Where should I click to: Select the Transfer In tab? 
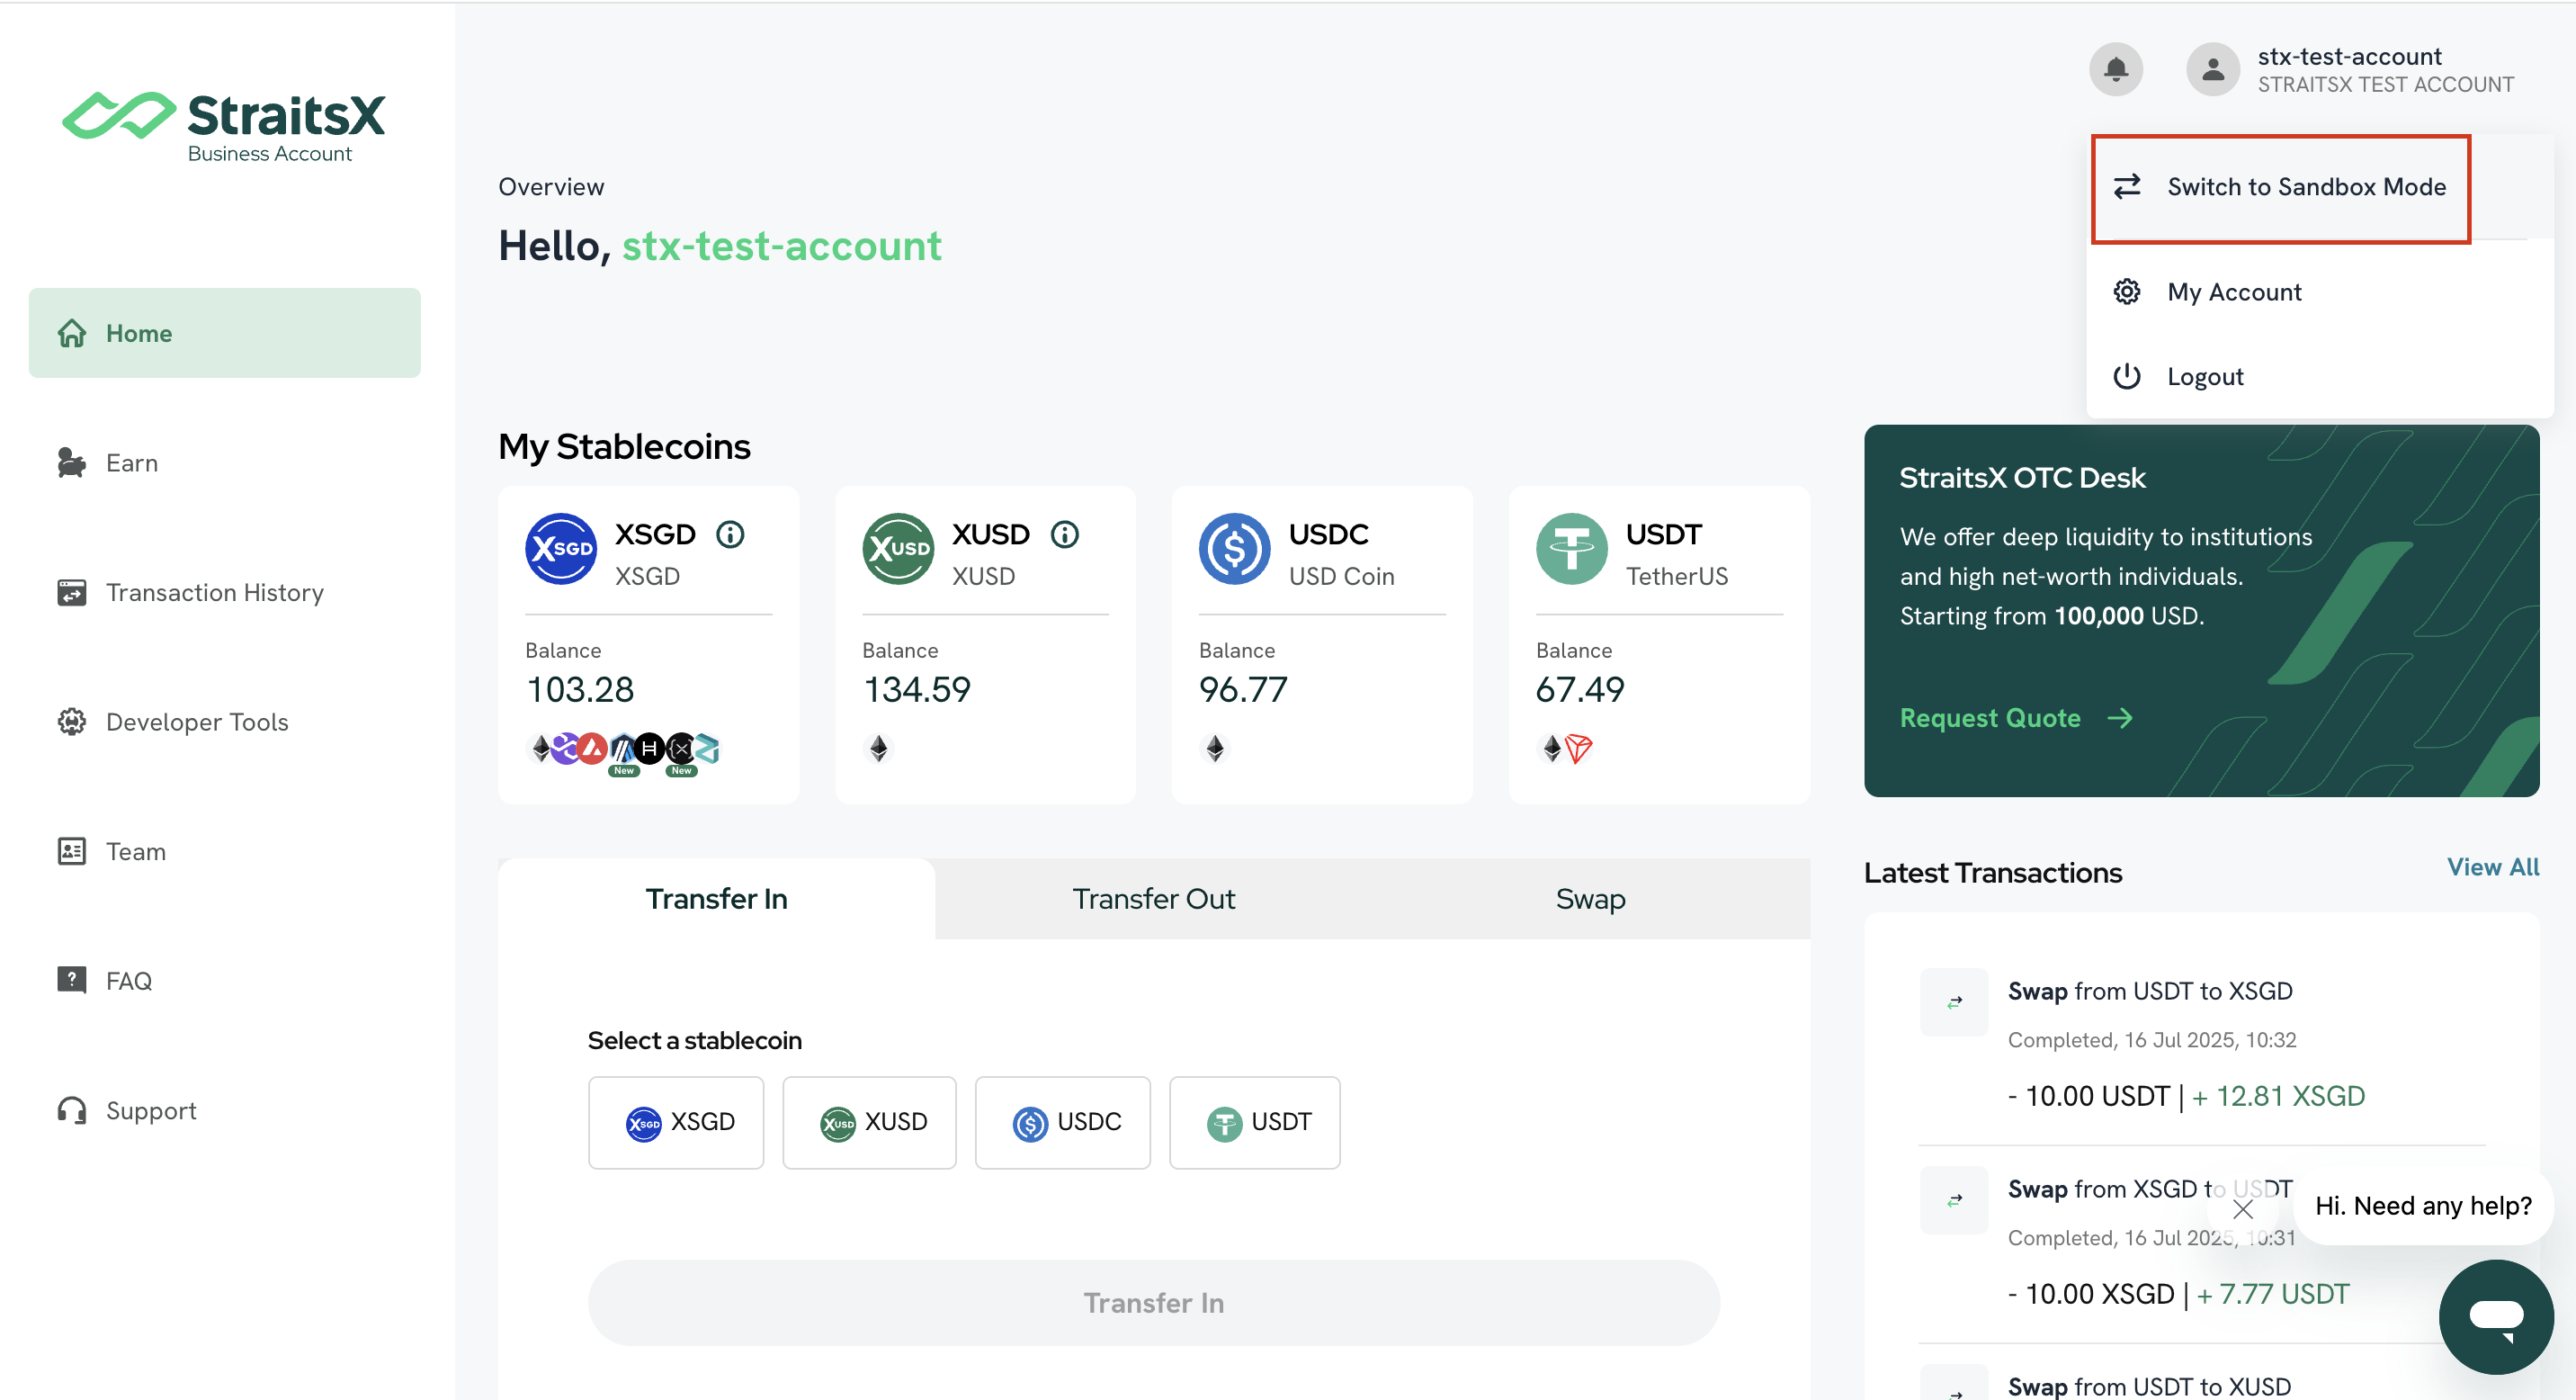coord(716,898)
